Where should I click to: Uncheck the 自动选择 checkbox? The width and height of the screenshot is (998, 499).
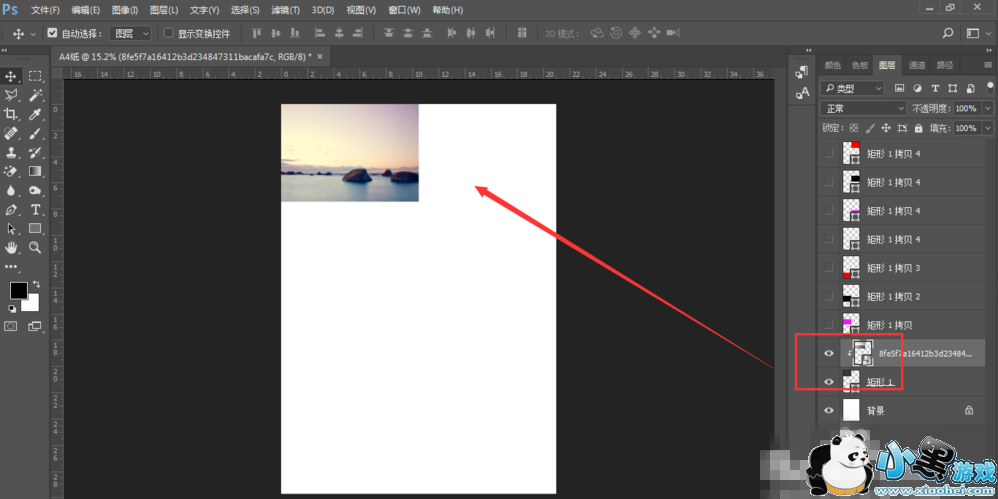pyautogui.click(x=53, y=33)
